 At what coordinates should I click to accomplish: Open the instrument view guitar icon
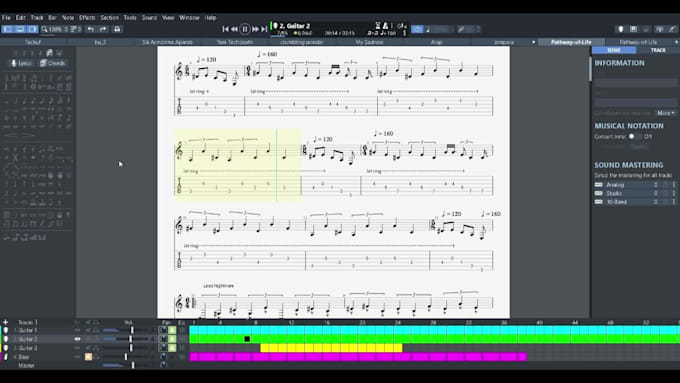point(621,29)
